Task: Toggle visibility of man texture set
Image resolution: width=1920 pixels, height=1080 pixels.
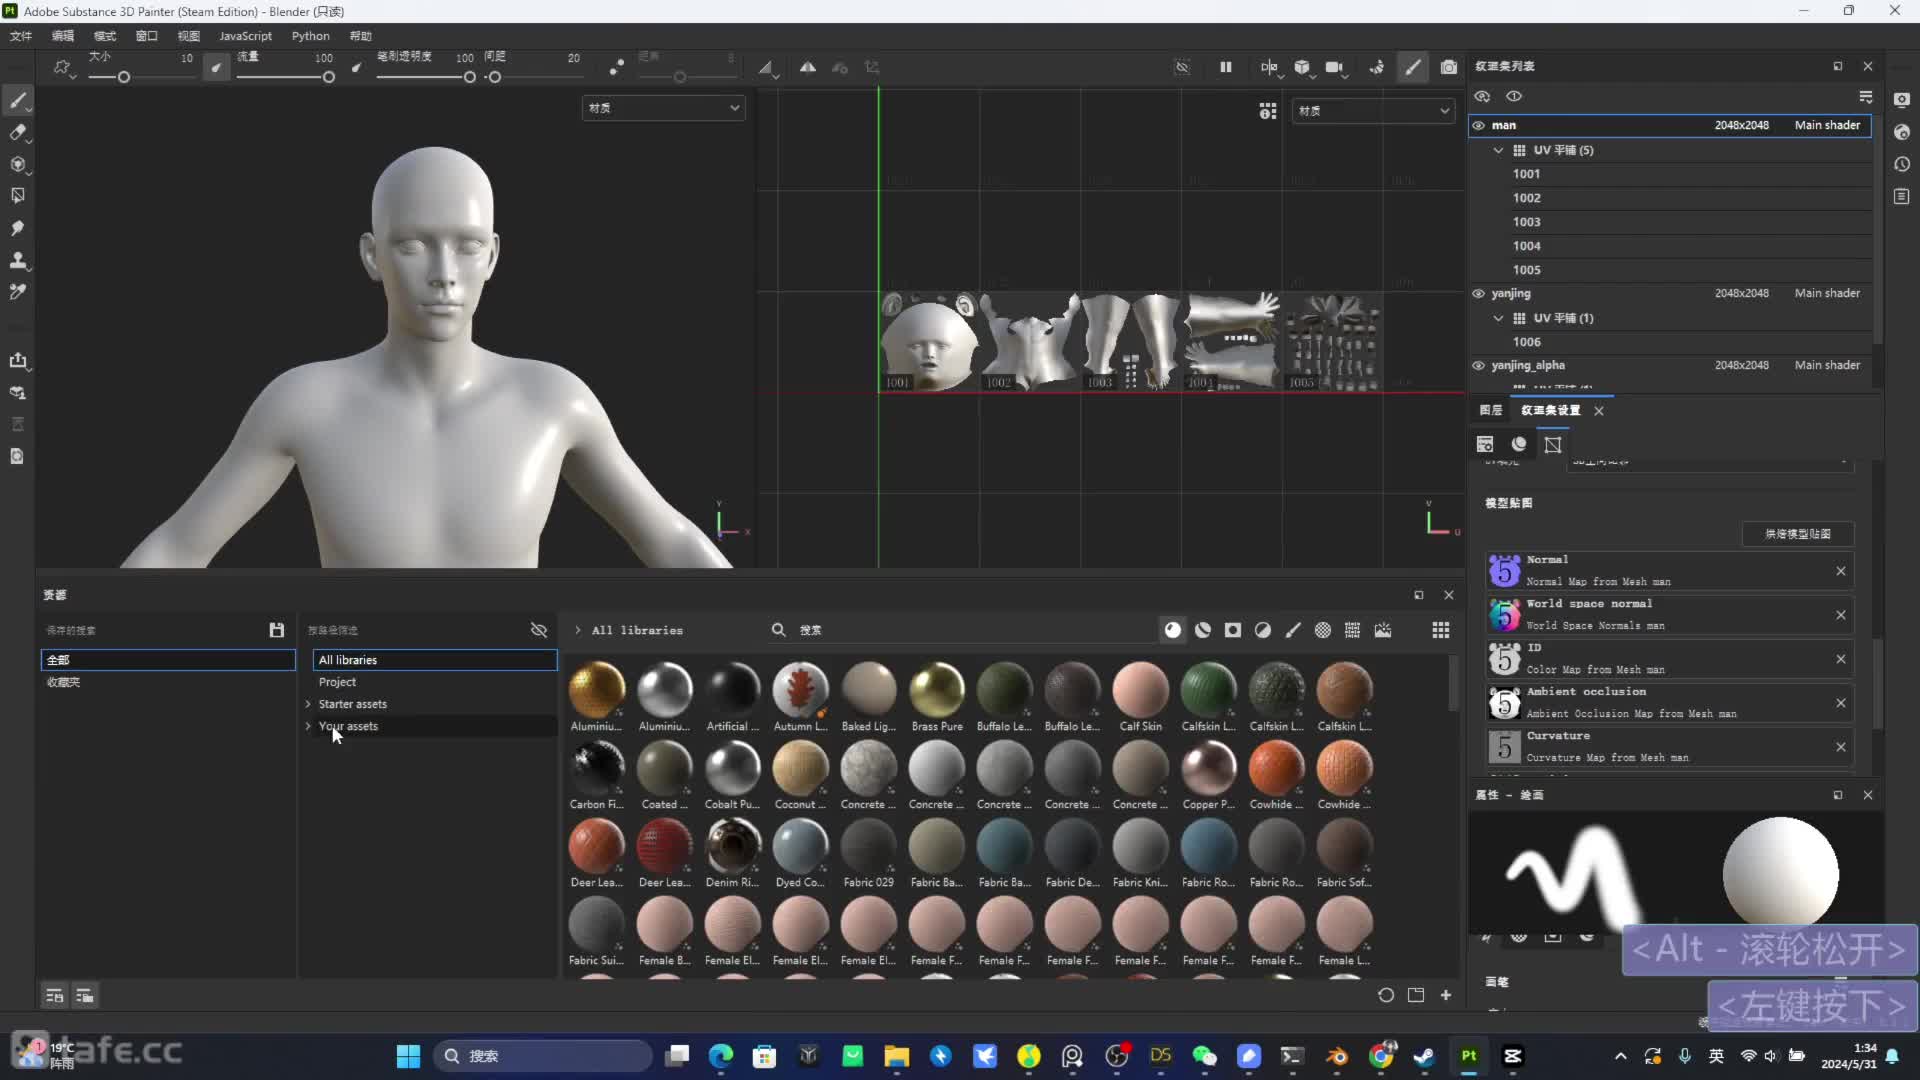Action: (1478, 125)
